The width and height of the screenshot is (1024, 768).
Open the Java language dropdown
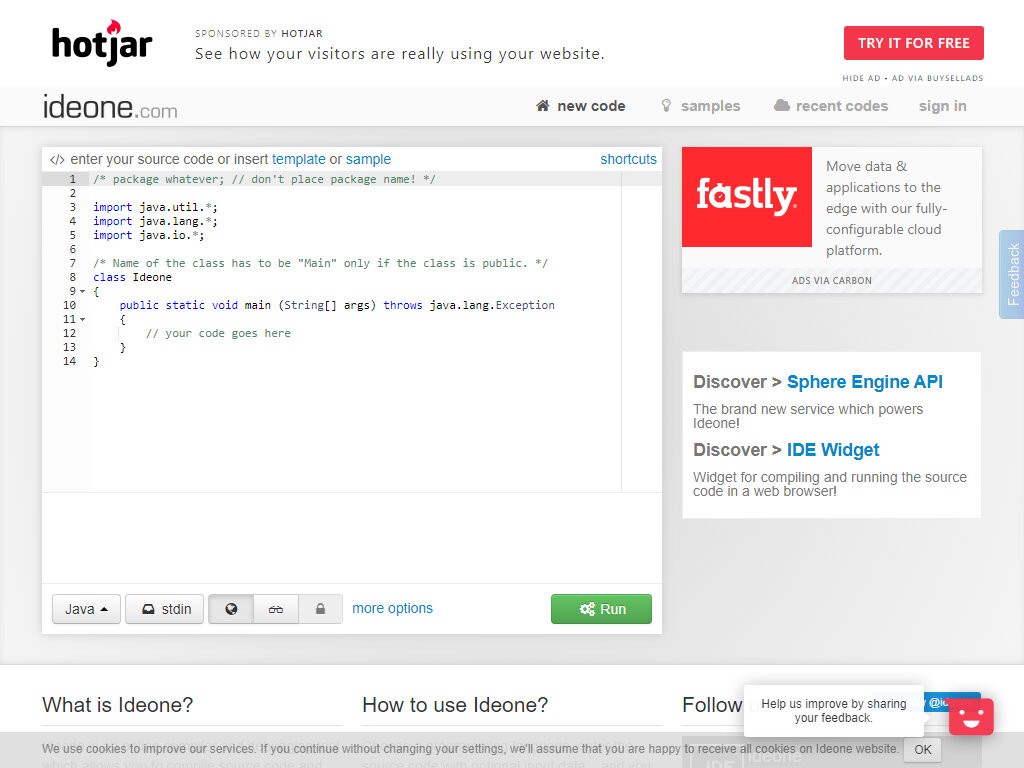tap(86, 609)
